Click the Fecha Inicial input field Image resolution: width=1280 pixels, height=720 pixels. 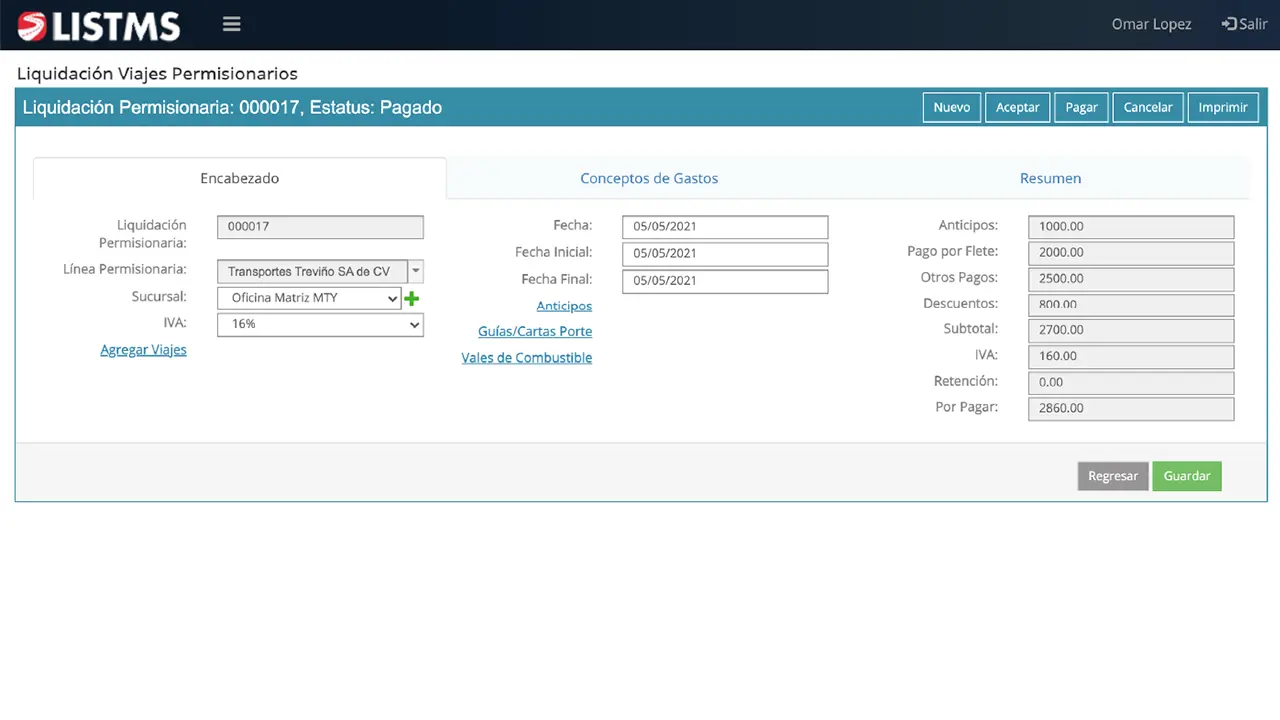pyautogui.click(x=725, y=254)
